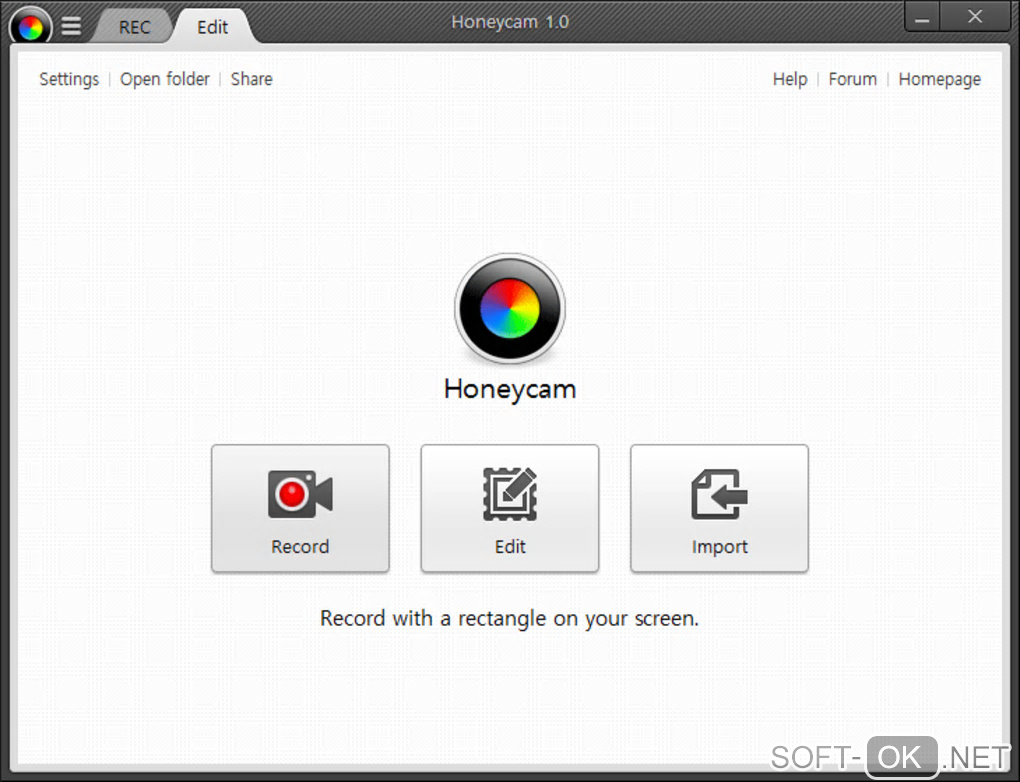Open the Help link
Image resolution: width=1020 pixels, height=782 pixels.
point(790,79)
